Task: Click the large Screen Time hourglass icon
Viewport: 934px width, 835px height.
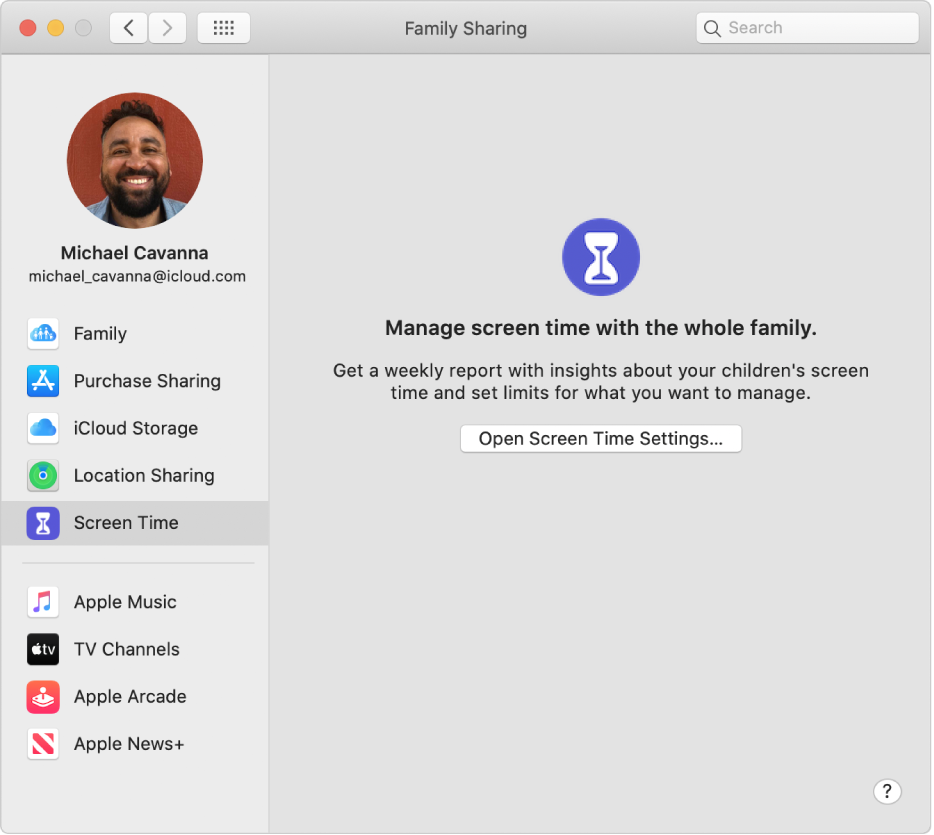Action: pos(601,257)
